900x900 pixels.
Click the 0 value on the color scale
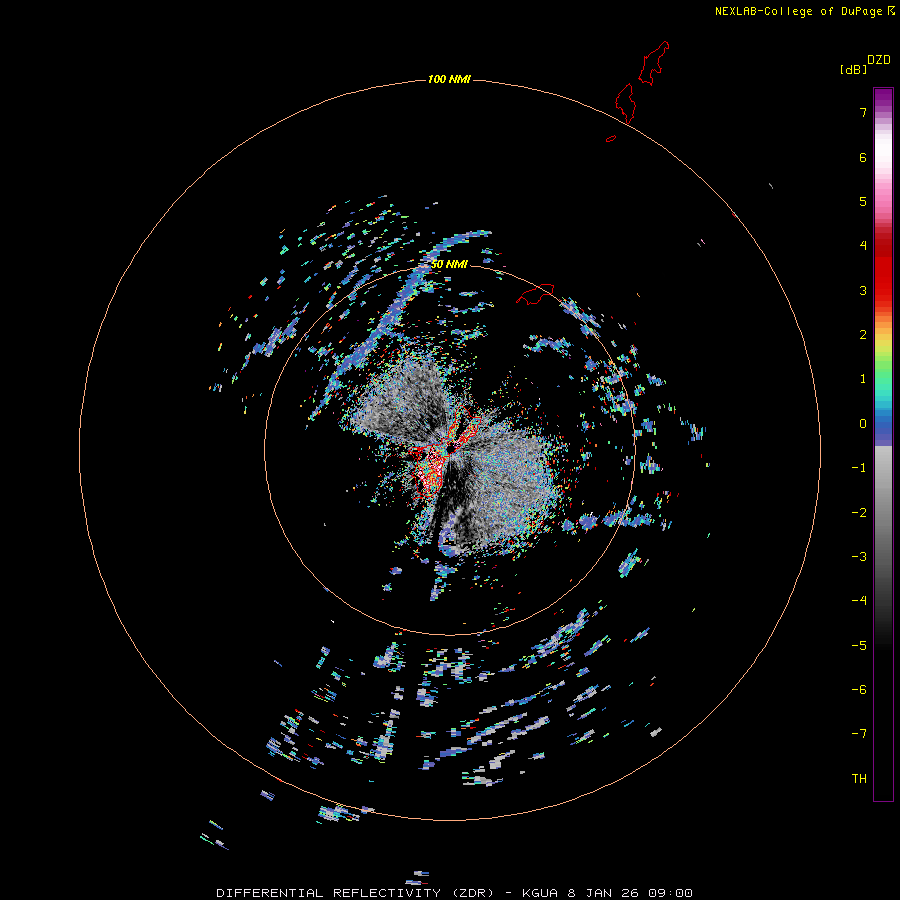863,424
